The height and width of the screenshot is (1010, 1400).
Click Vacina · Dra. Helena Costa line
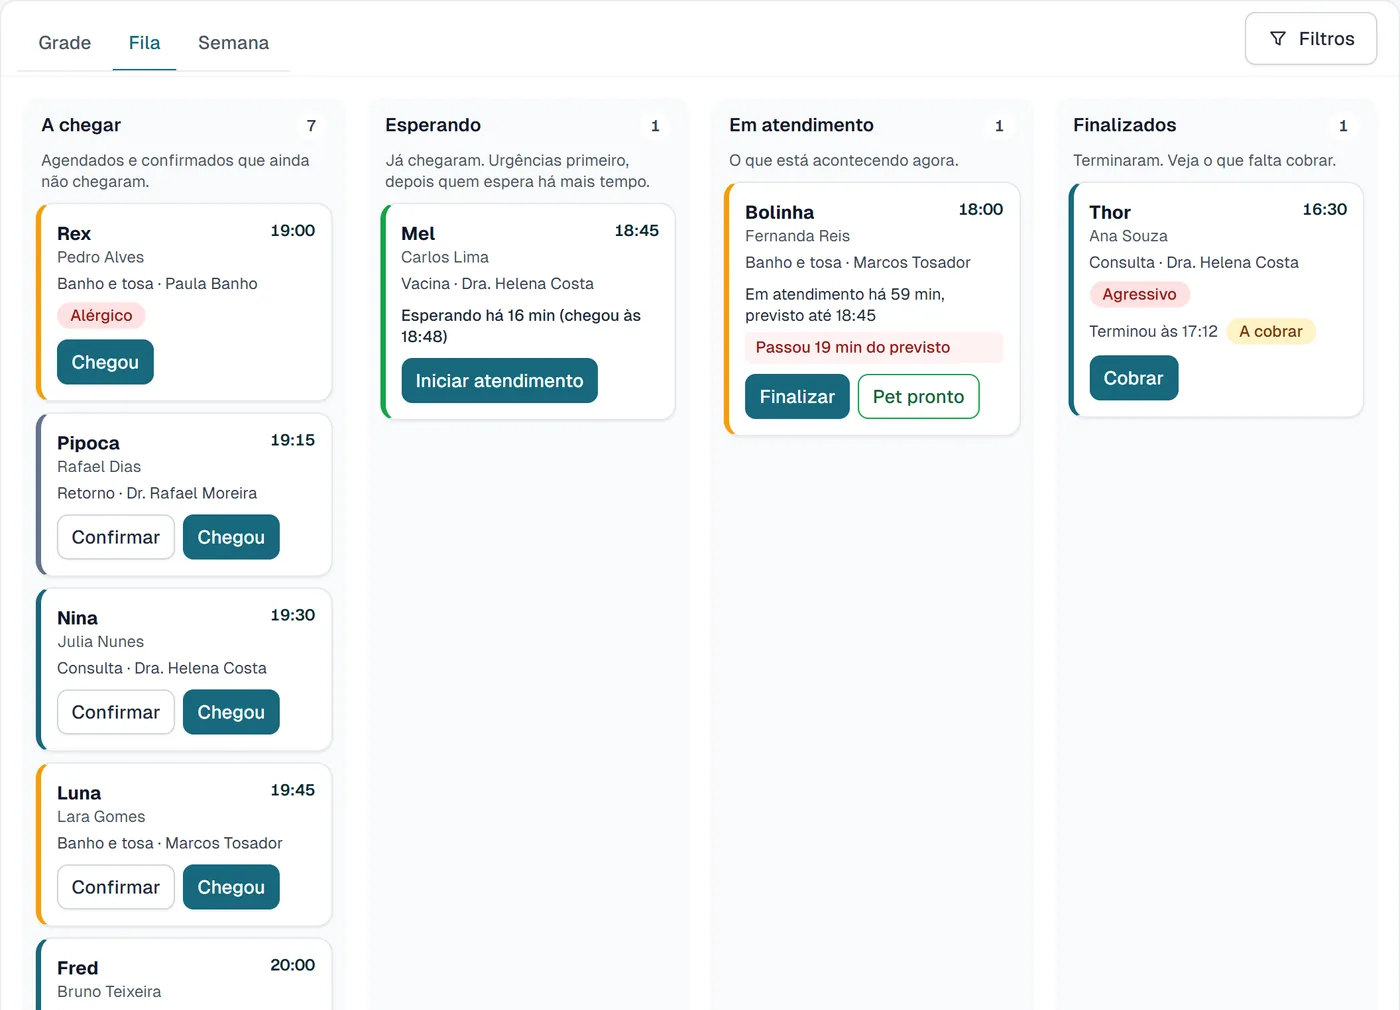[x=497, y=284]
